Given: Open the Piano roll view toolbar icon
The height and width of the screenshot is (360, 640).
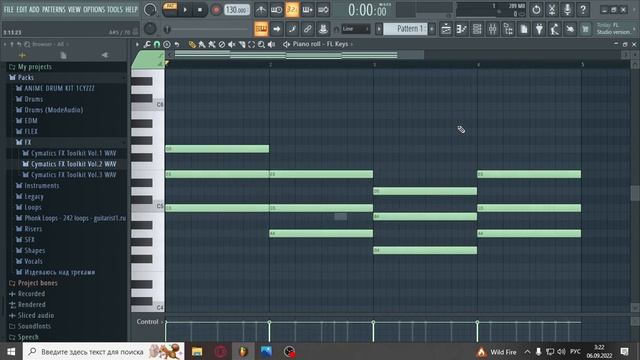Looking at the screenshot, I should (x=462, y=29).
